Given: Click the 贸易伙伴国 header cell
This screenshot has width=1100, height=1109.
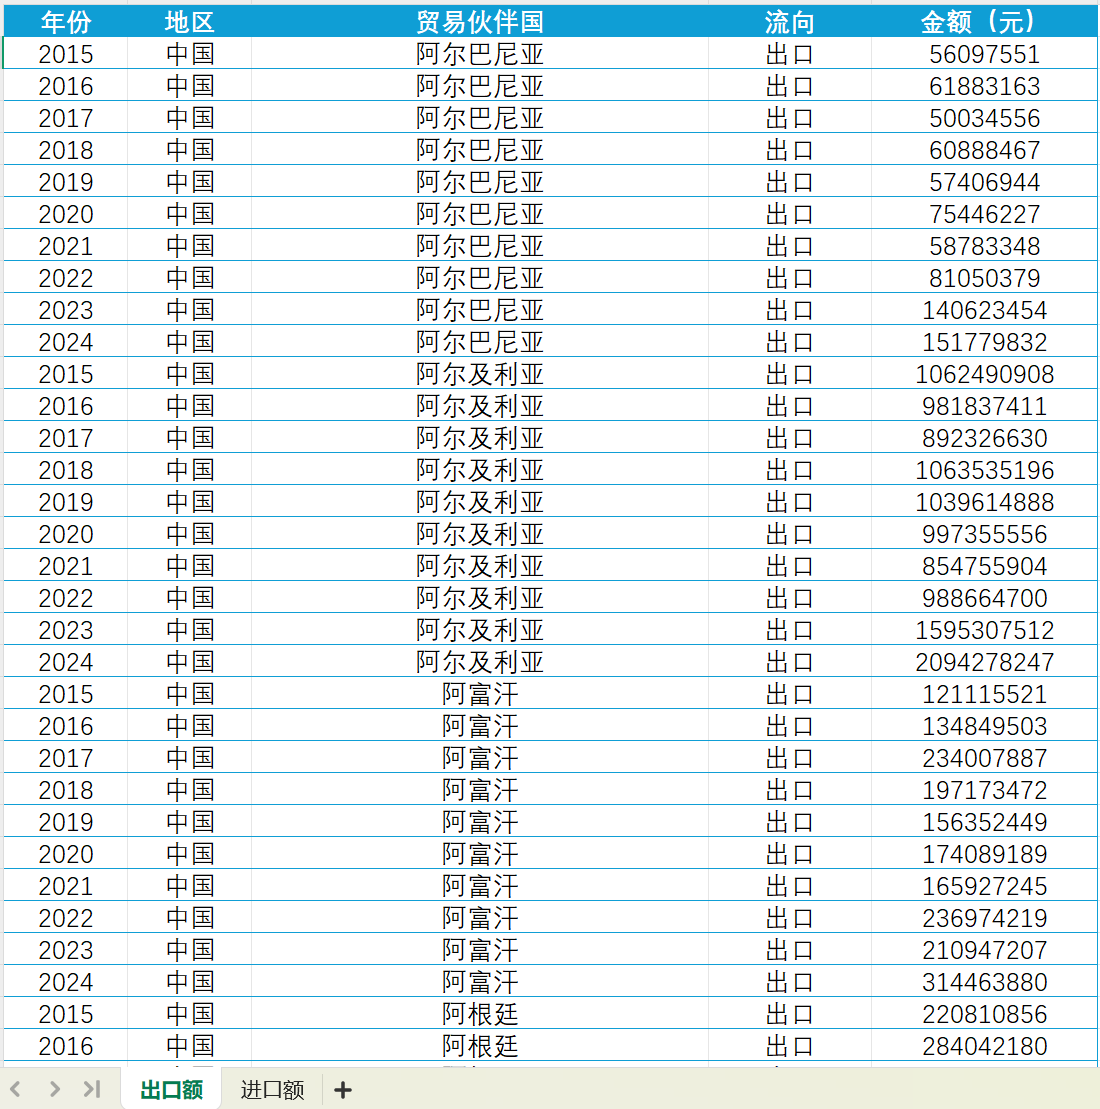Looking at the screenshot, I should coord(480,22).
